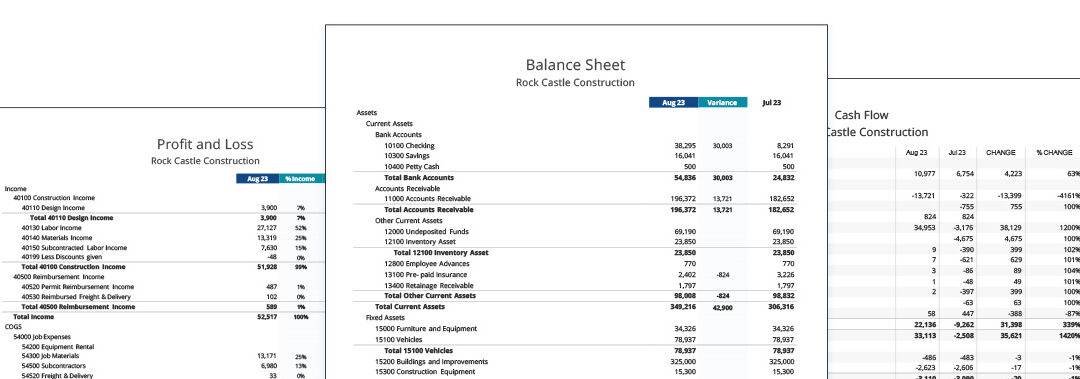Click the 22,136 value in Cash Flow
This screenshot has width=1080, height=379.
click(924, 325)
